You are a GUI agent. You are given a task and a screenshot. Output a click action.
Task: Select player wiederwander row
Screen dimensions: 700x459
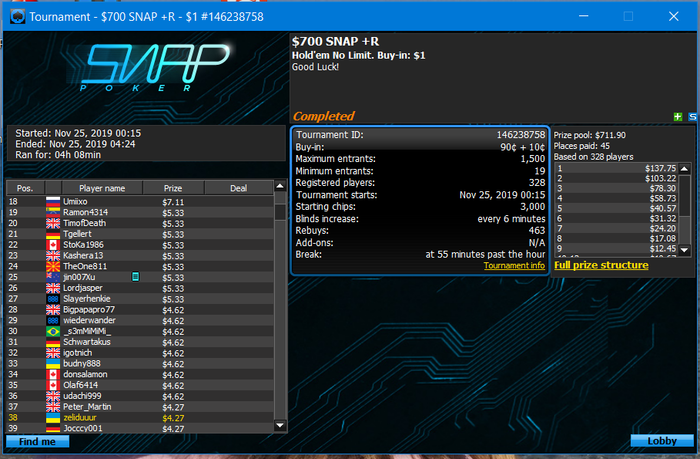click(140, 321)
